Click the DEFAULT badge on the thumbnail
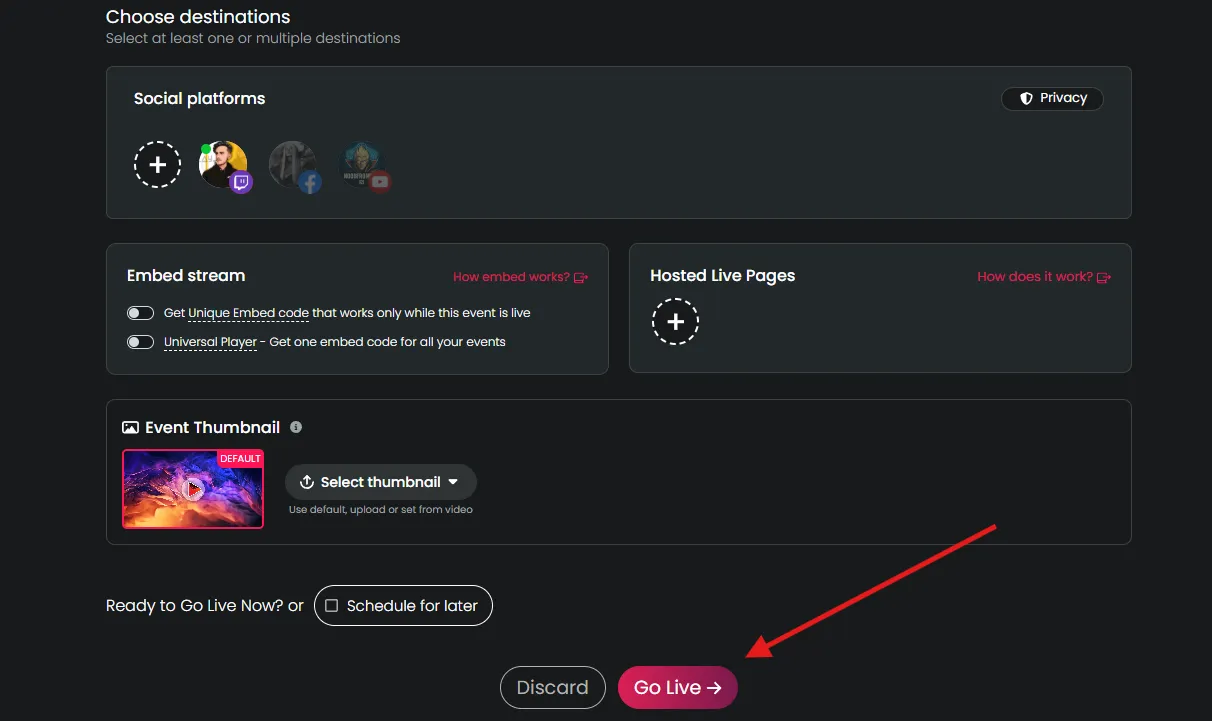The width and height of the screenshot is (1212, 721). 240,458
